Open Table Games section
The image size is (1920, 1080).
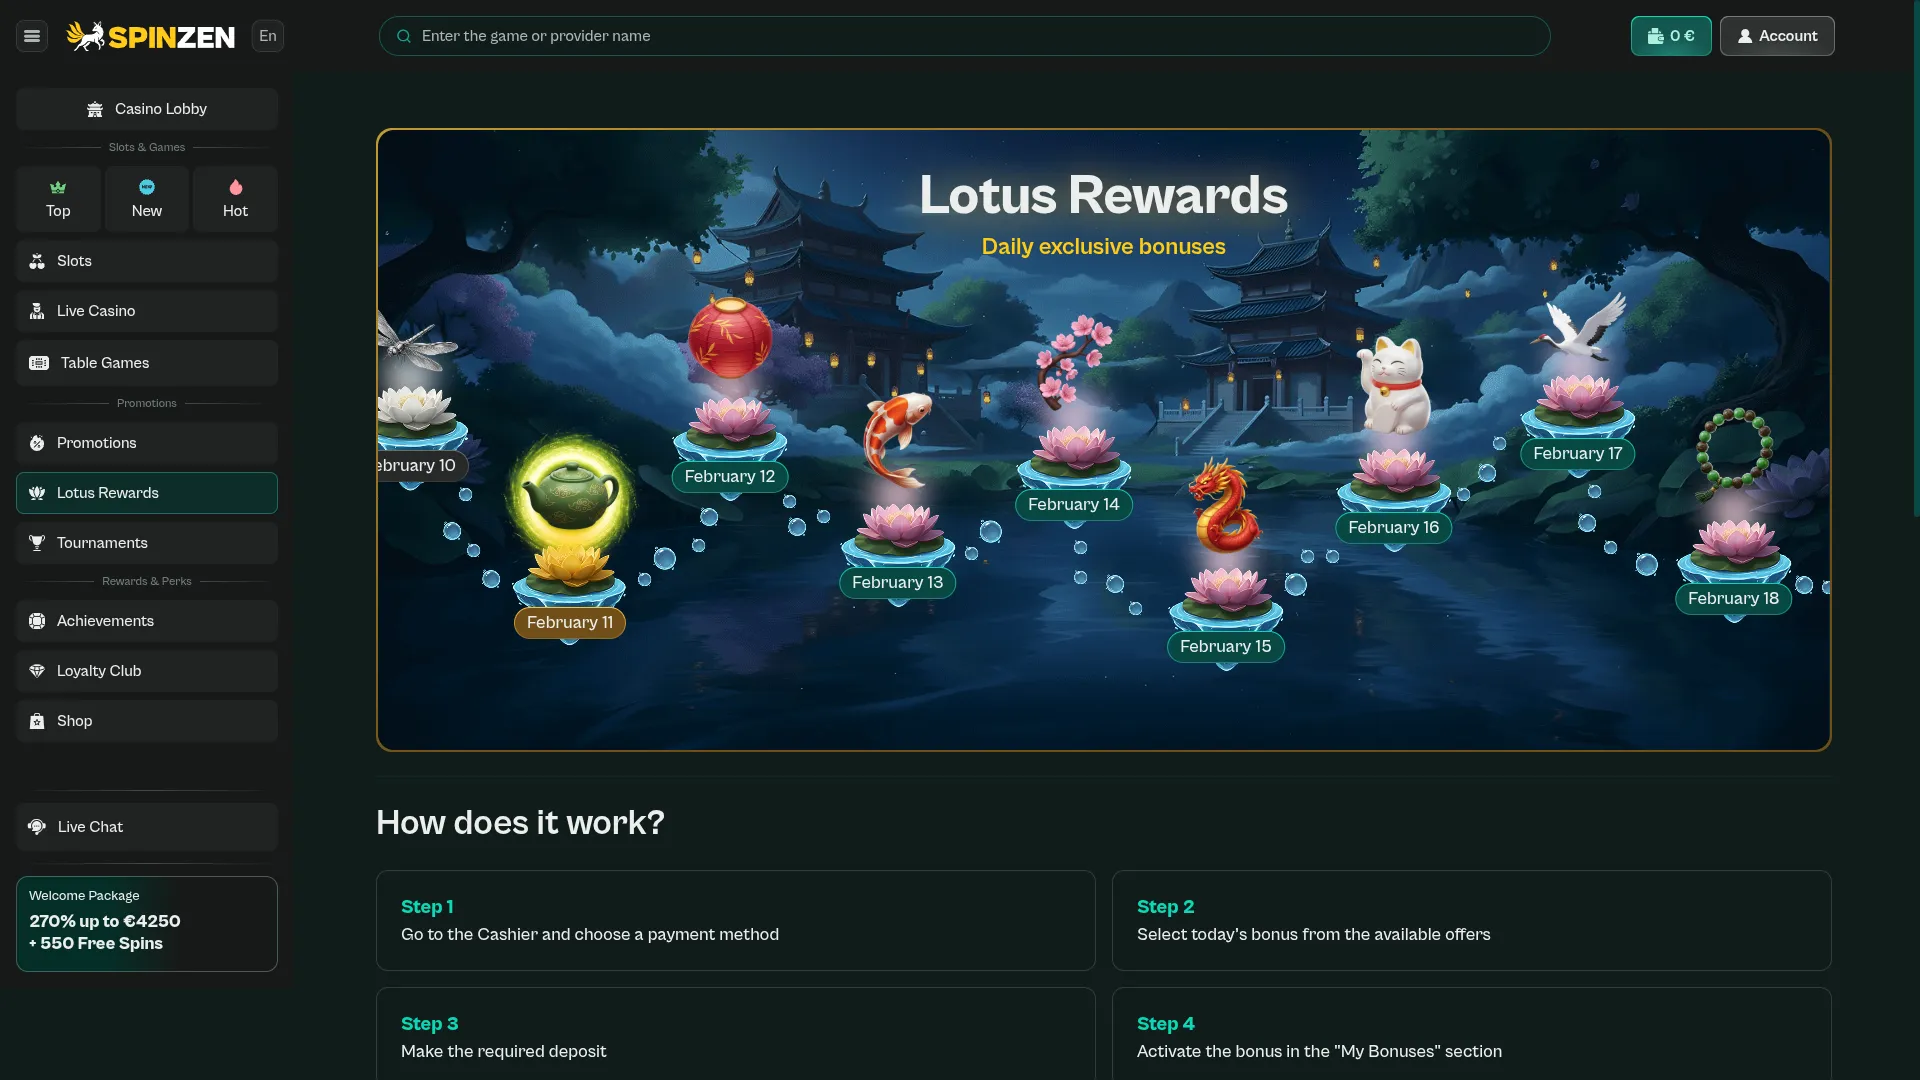147,363
